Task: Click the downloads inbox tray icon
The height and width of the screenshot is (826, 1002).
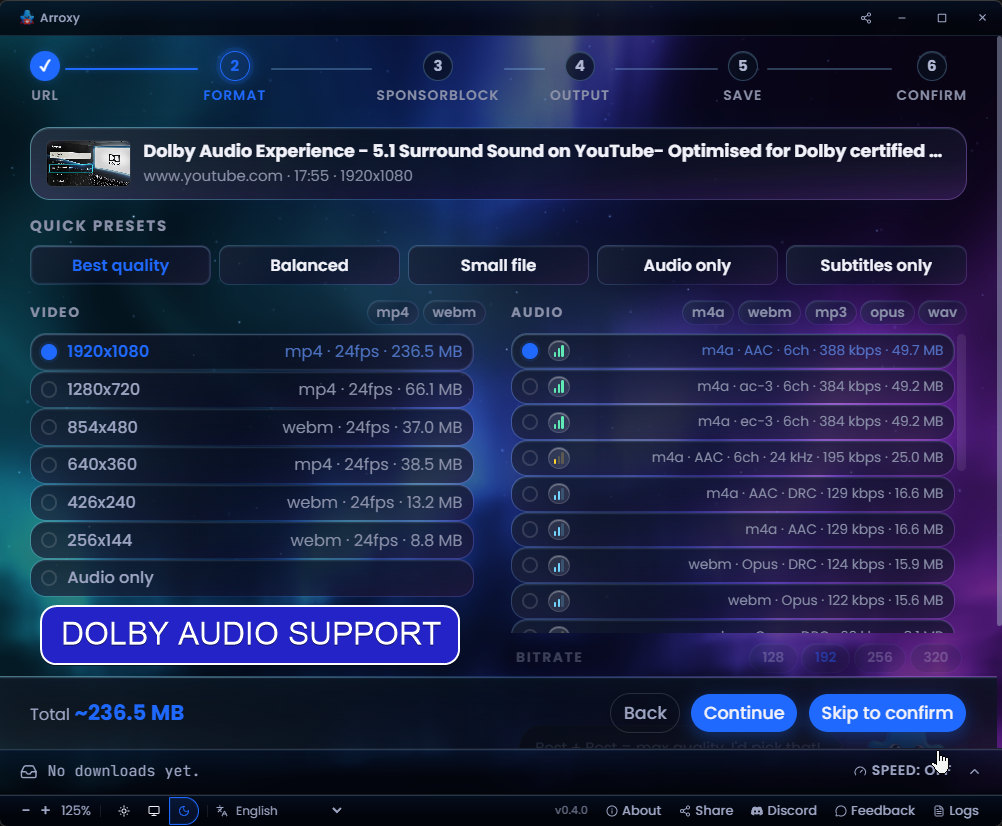Action: click(29, 772)
